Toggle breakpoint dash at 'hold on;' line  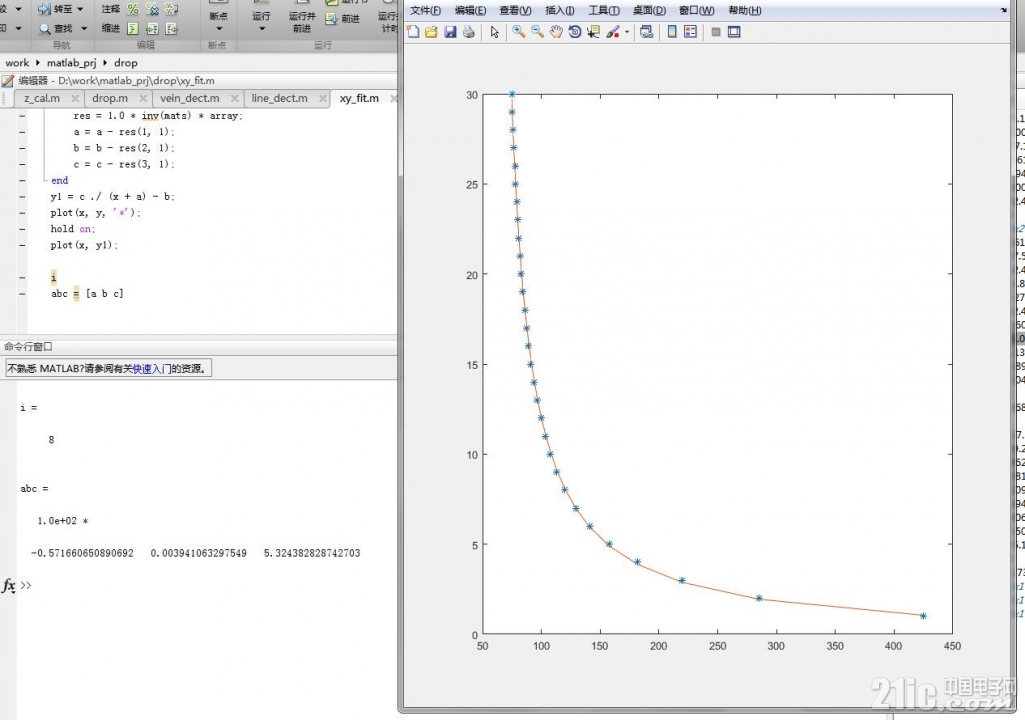22,229
